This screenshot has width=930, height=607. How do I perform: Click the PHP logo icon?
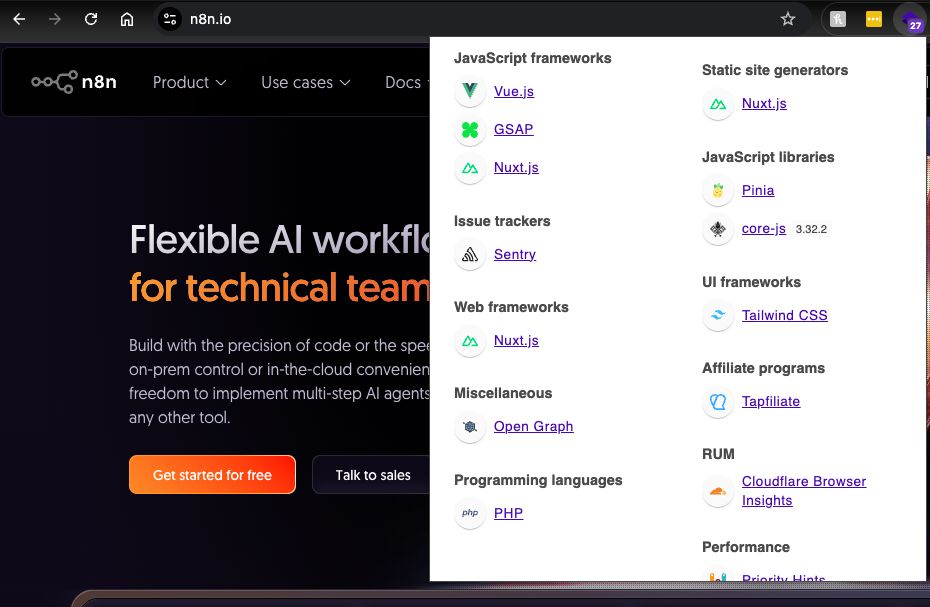point(470,513)
